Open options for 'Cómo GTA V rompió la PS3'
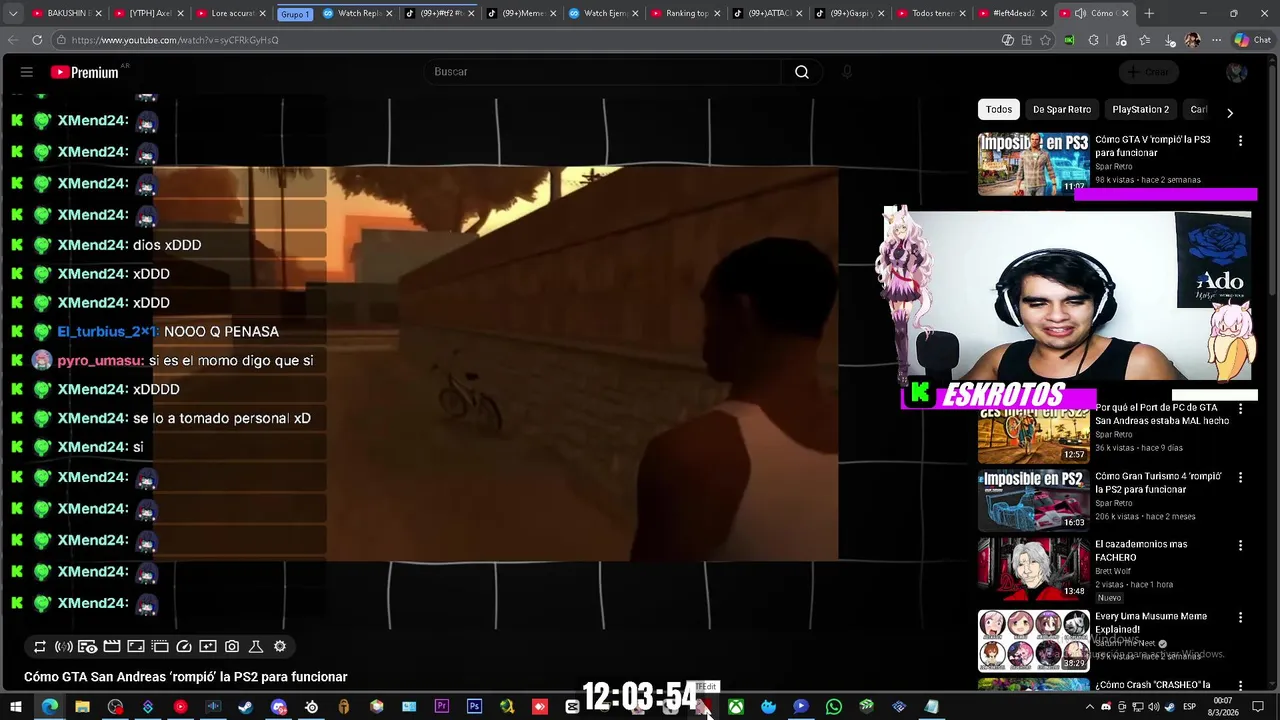The width and height of the screenshot is (1280, 720). pyautogui.click(x=1241, y=141)
